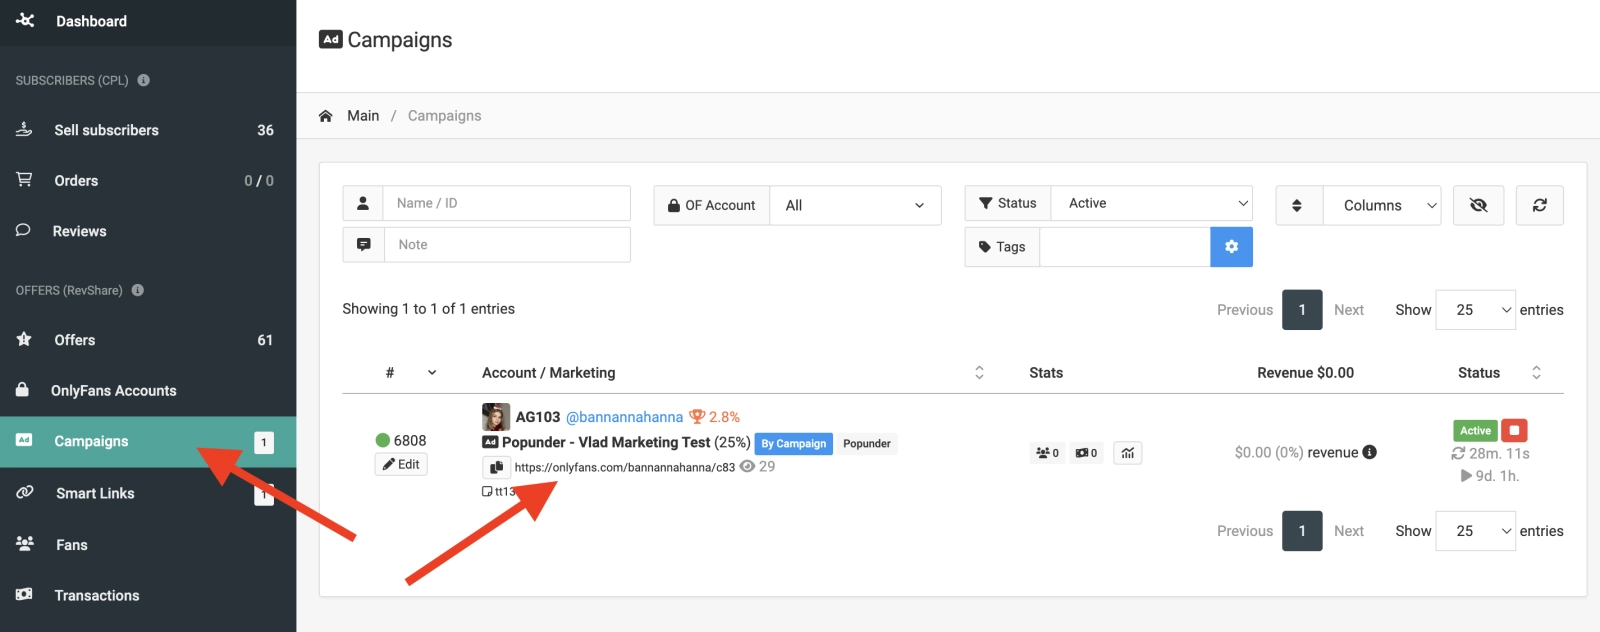The height and width of the screenshot is (632, 1600).
Task: Expand the Status Active dropdown
Action: tap(1152, 203)
